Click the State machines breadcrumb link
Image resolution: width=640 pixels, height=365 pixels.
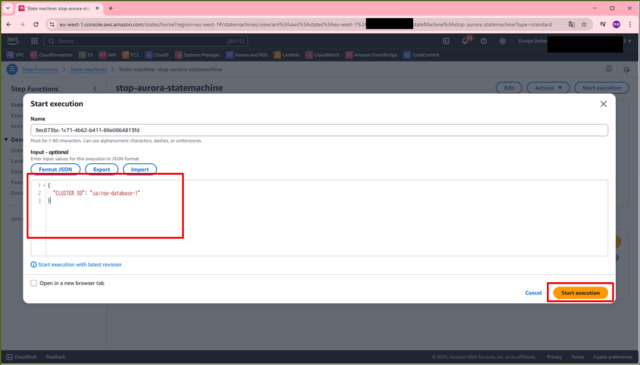click(x=88, y=69)
